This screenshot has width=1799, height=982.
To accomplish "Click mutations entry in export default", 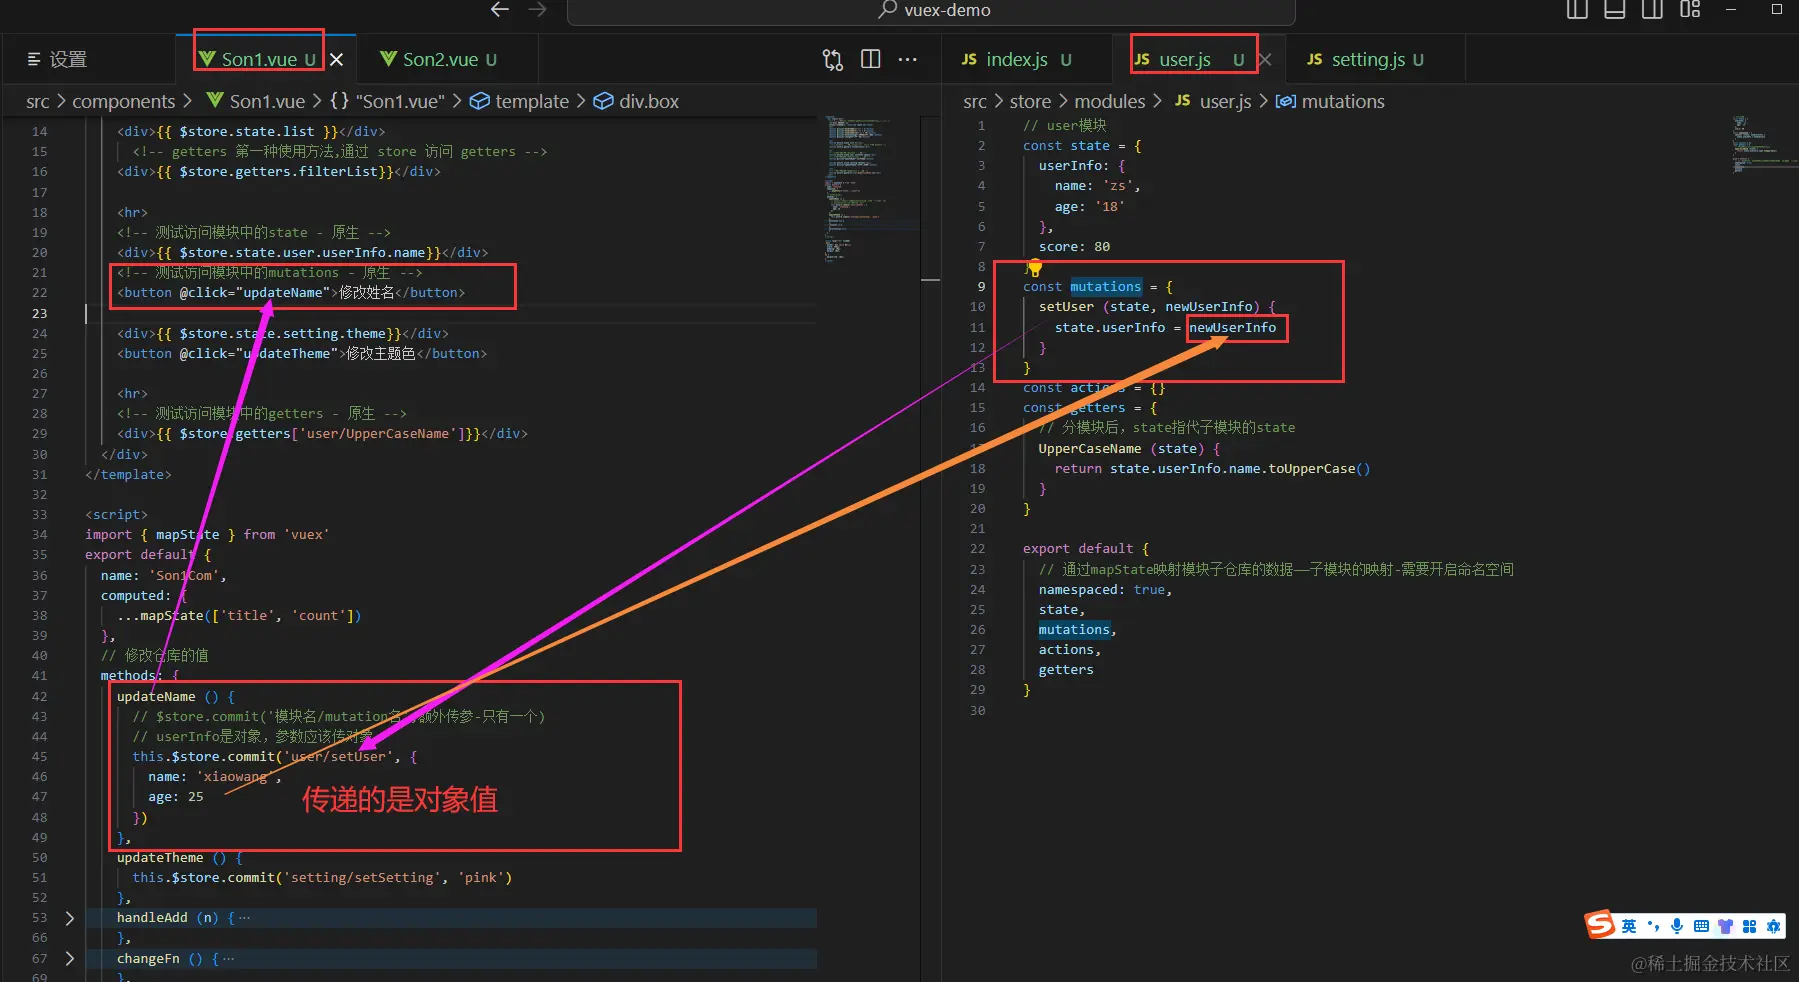I will click(x=1074, y=629).
